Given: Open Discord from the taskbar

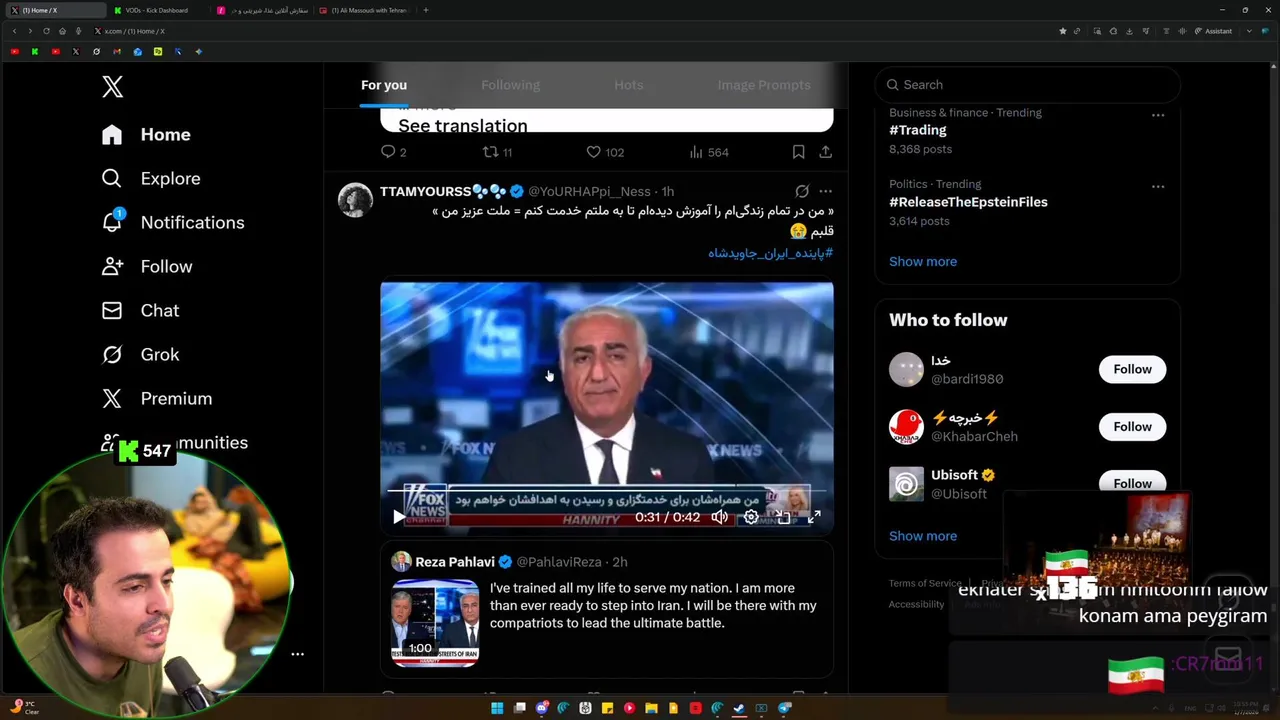Looking at the screenshot, I should pyautogui.click(x=541, y=708).
